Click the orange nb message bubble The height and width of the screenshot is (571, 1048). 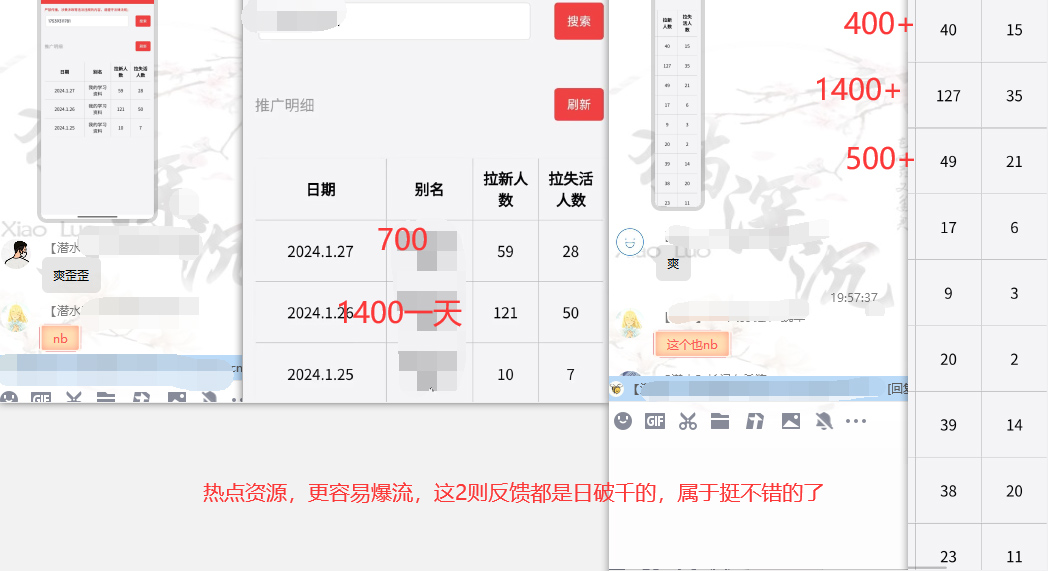(x=60, y=338)
